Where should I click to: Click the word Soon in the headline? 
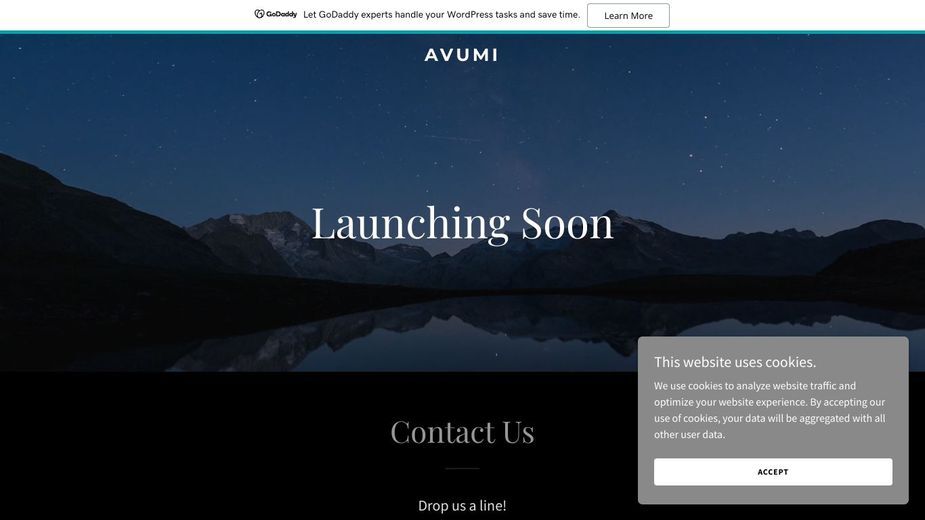click(567, 224)
